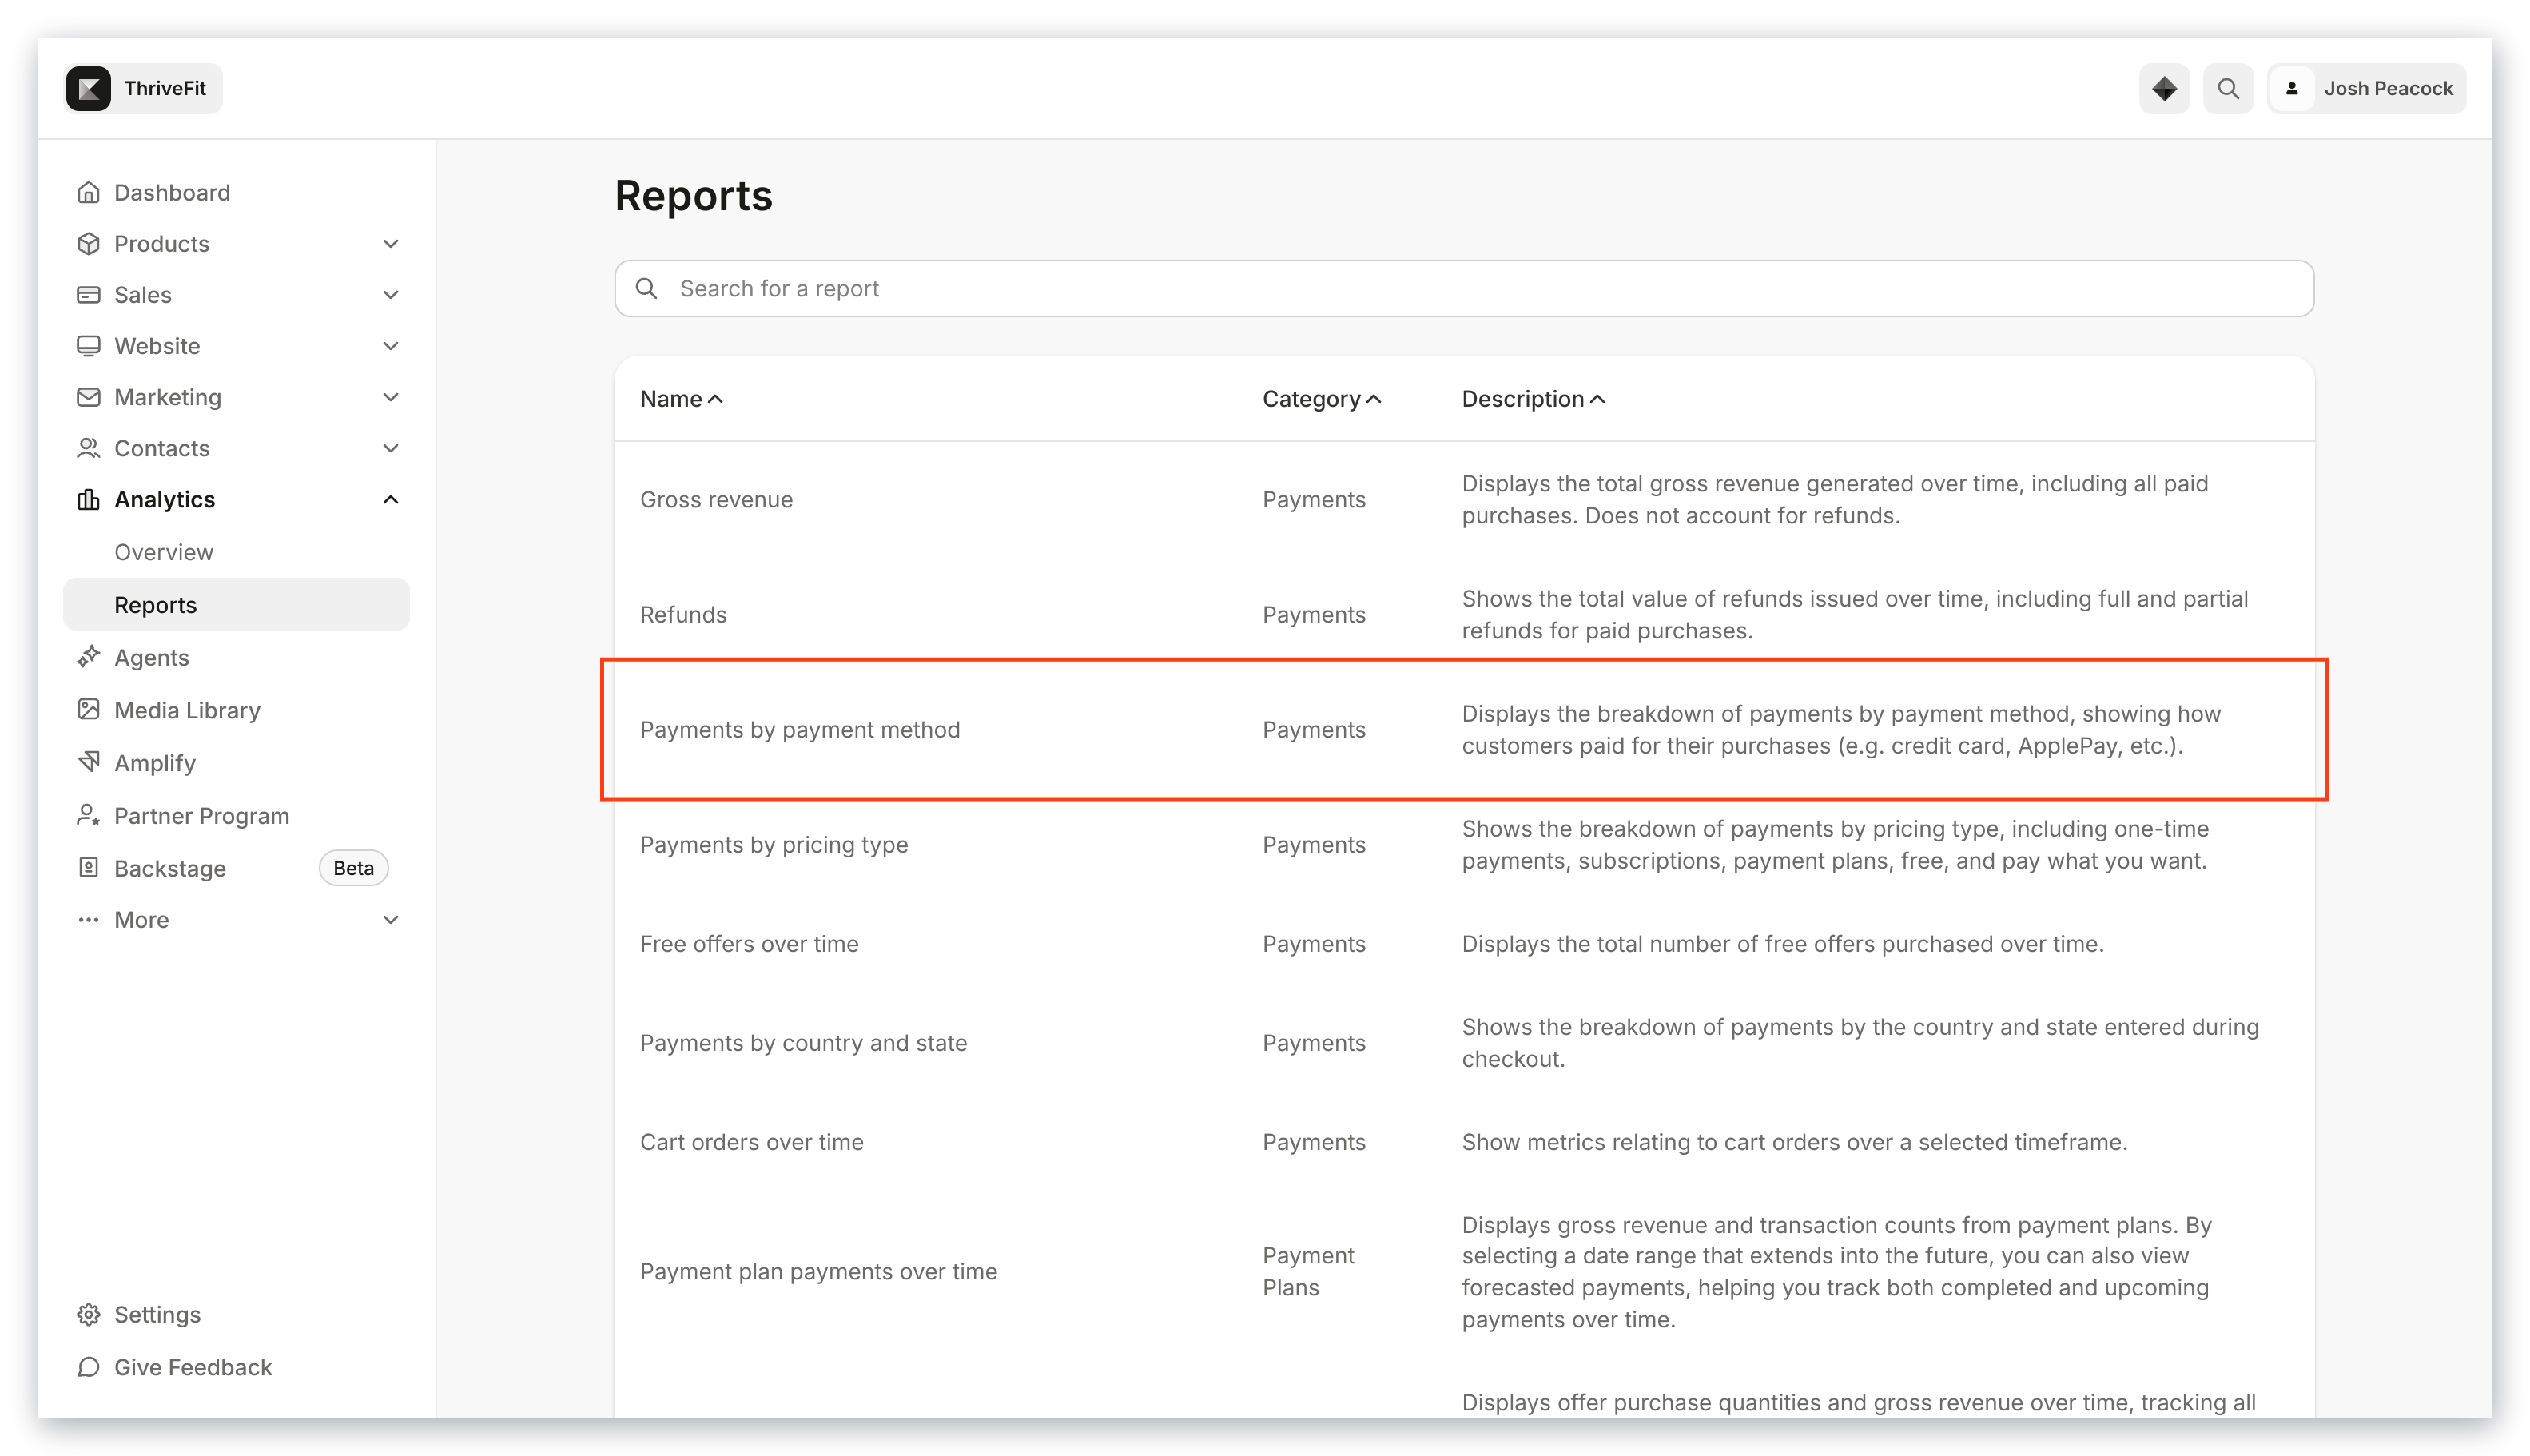Click the Amplify megaphone icon
The width and height of the screenshot is (2530, 1456).
tap(88, 762)
